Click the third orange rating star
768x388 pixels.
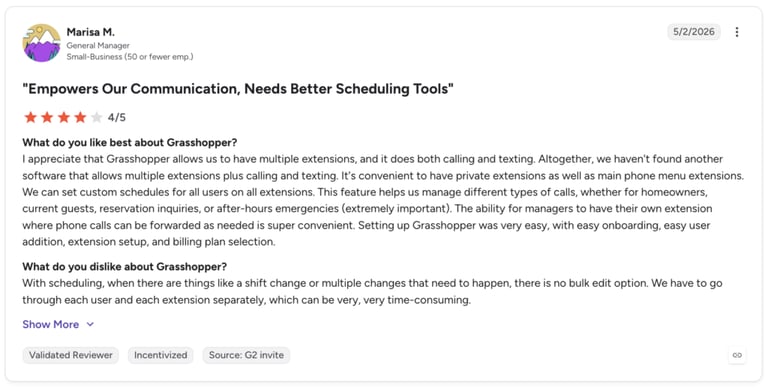tap(64, 117)
